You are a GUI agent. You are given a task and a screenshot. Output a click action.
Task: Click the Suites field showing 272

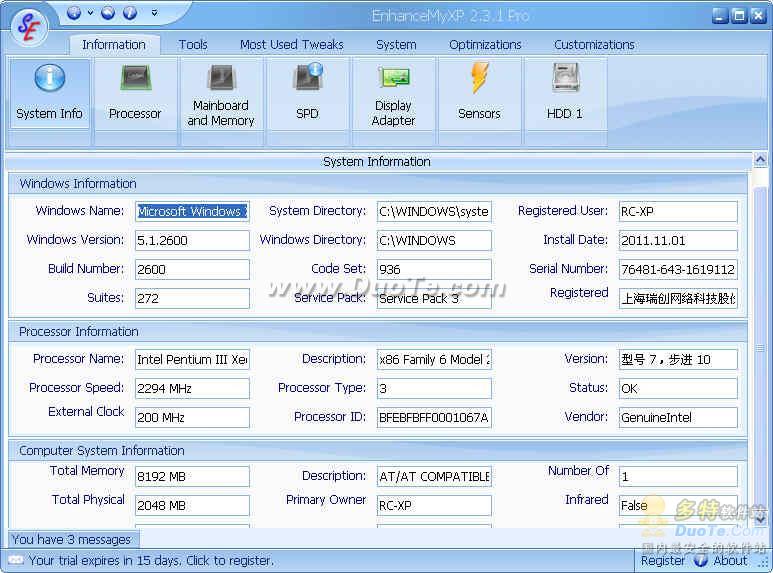[x=192, y=298]
